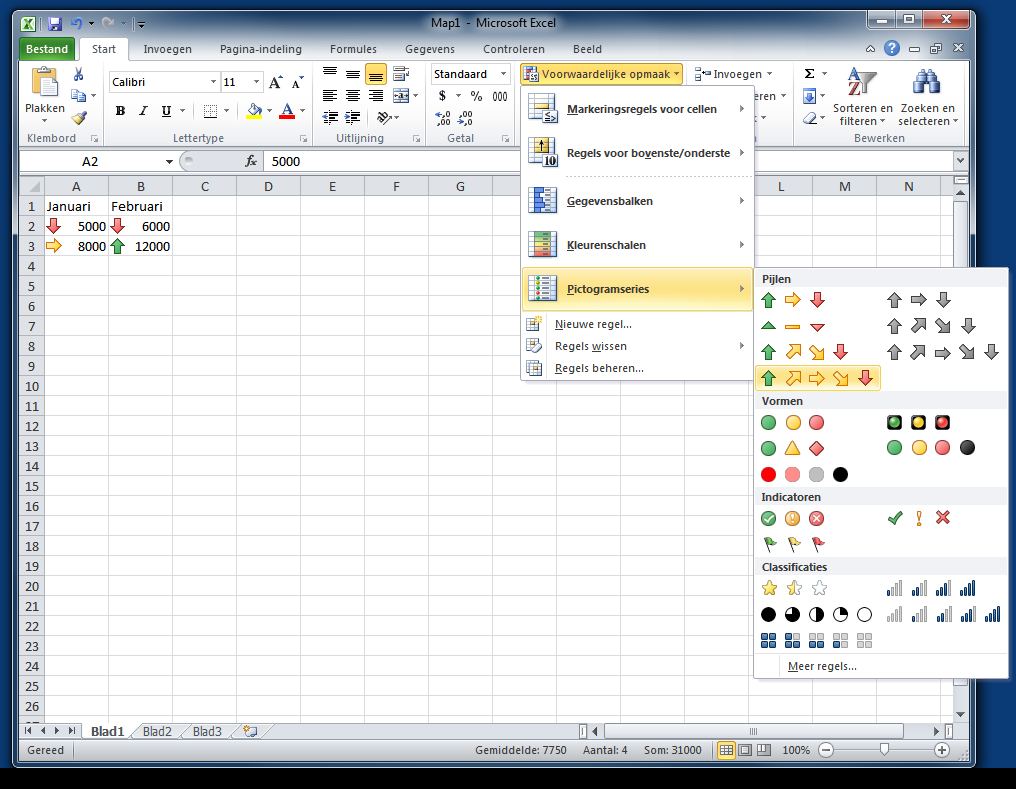The height and width of the screenshot is (789, 1016).
Task: Open the Gegevens ribbon tab
Action: point(430,49)
